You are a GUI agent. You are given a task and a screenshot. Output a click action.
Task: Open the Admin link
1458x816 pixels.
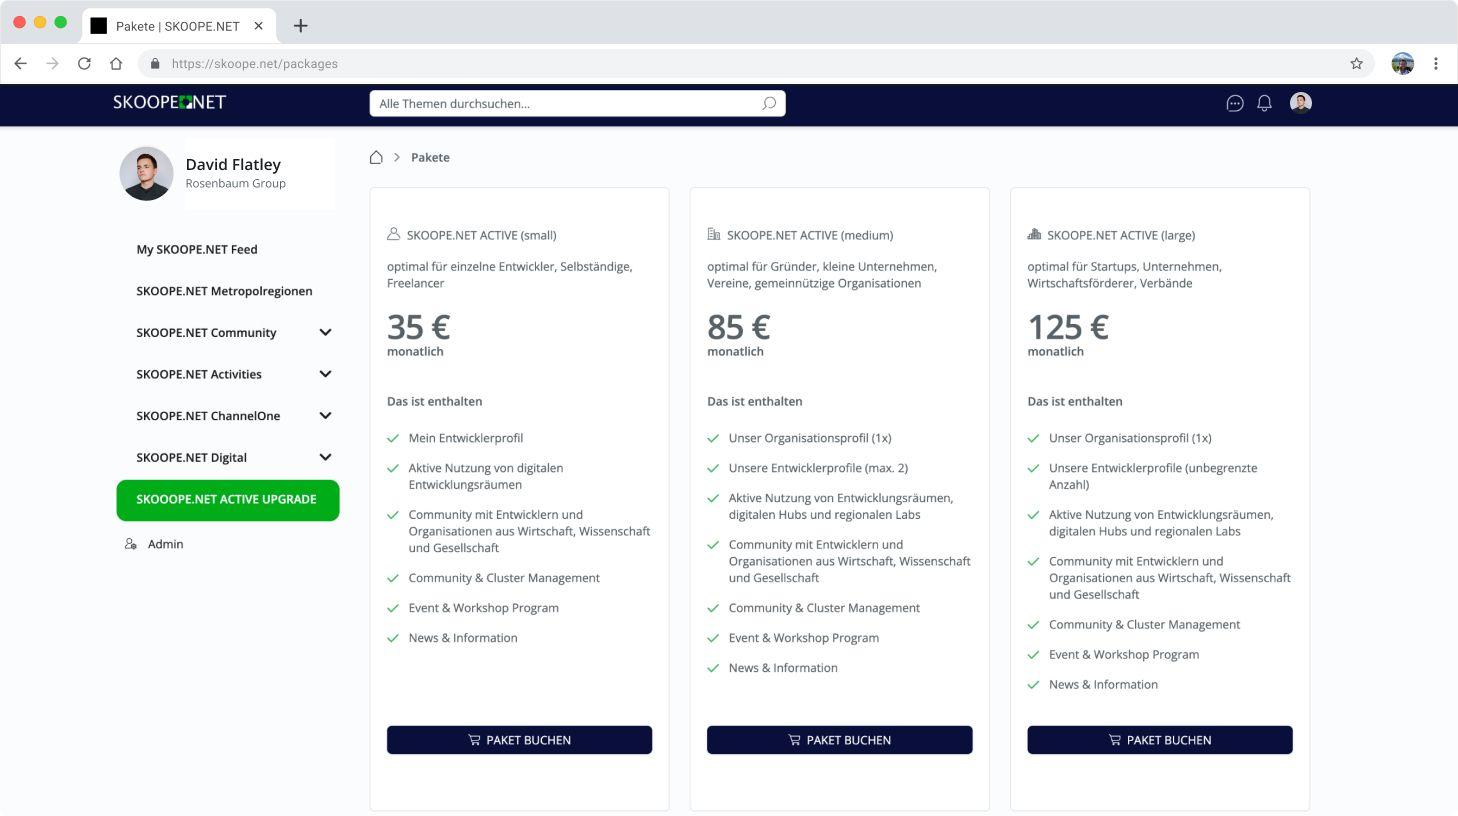165,544
